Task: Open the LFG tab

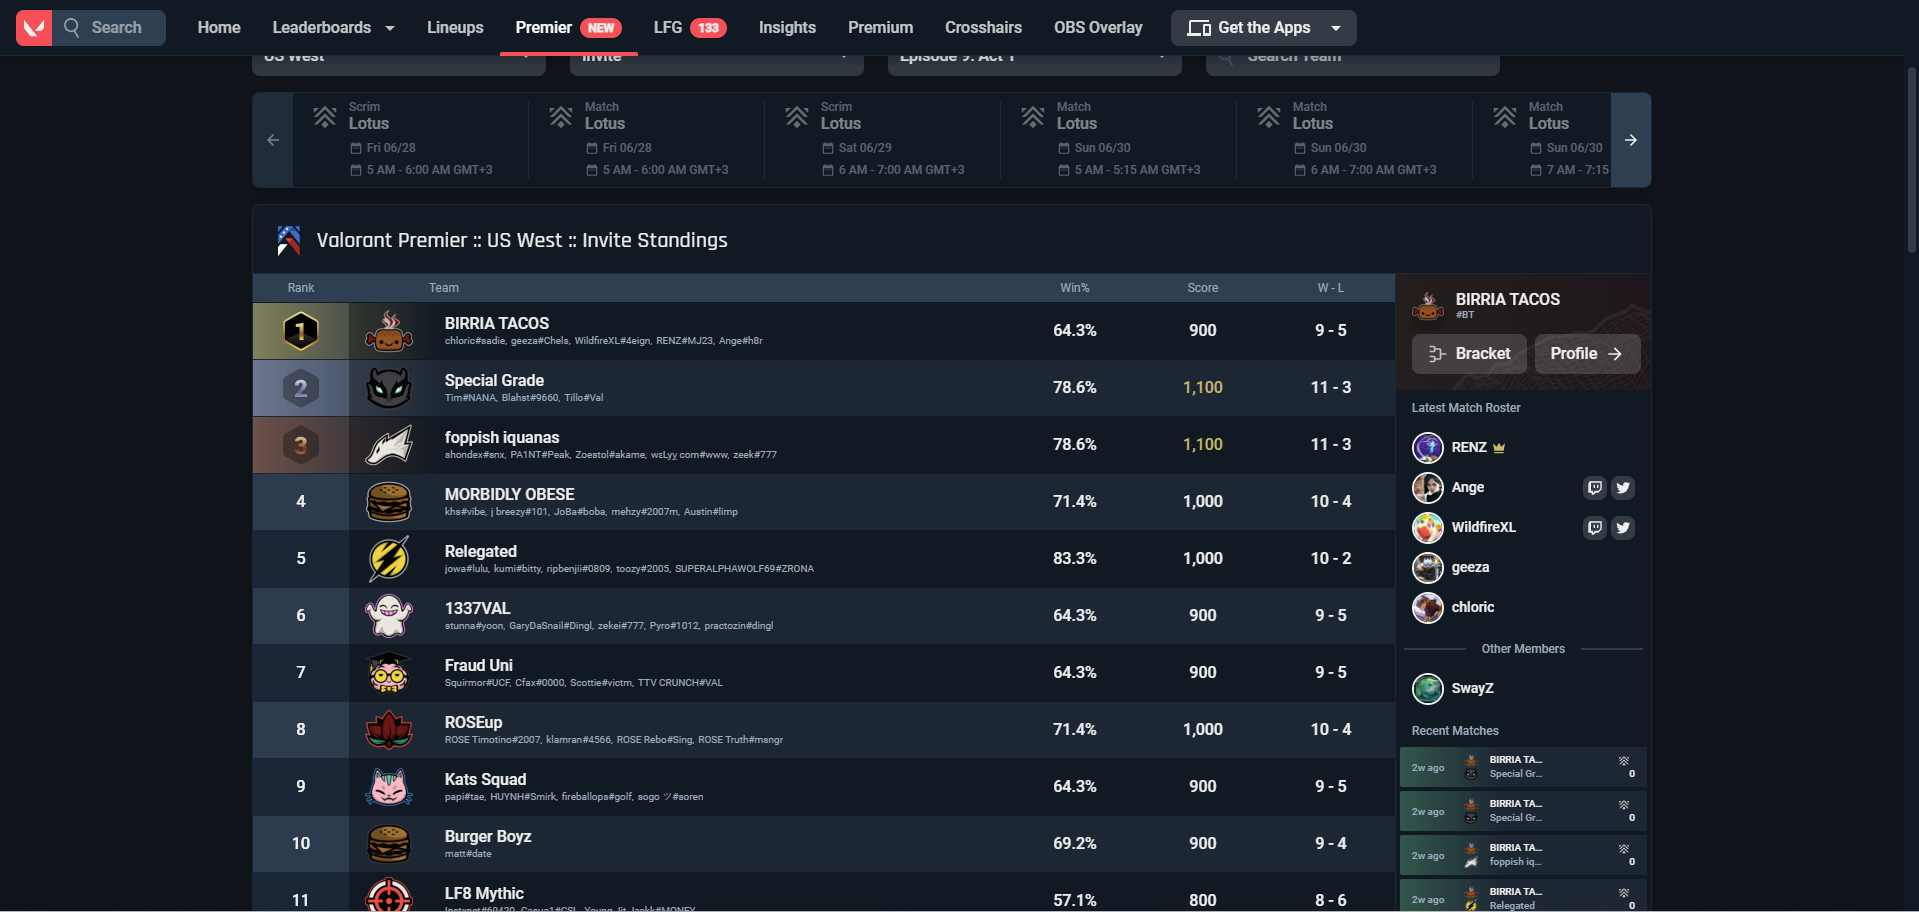Action: pyautogui.click(x=690, y=28)
